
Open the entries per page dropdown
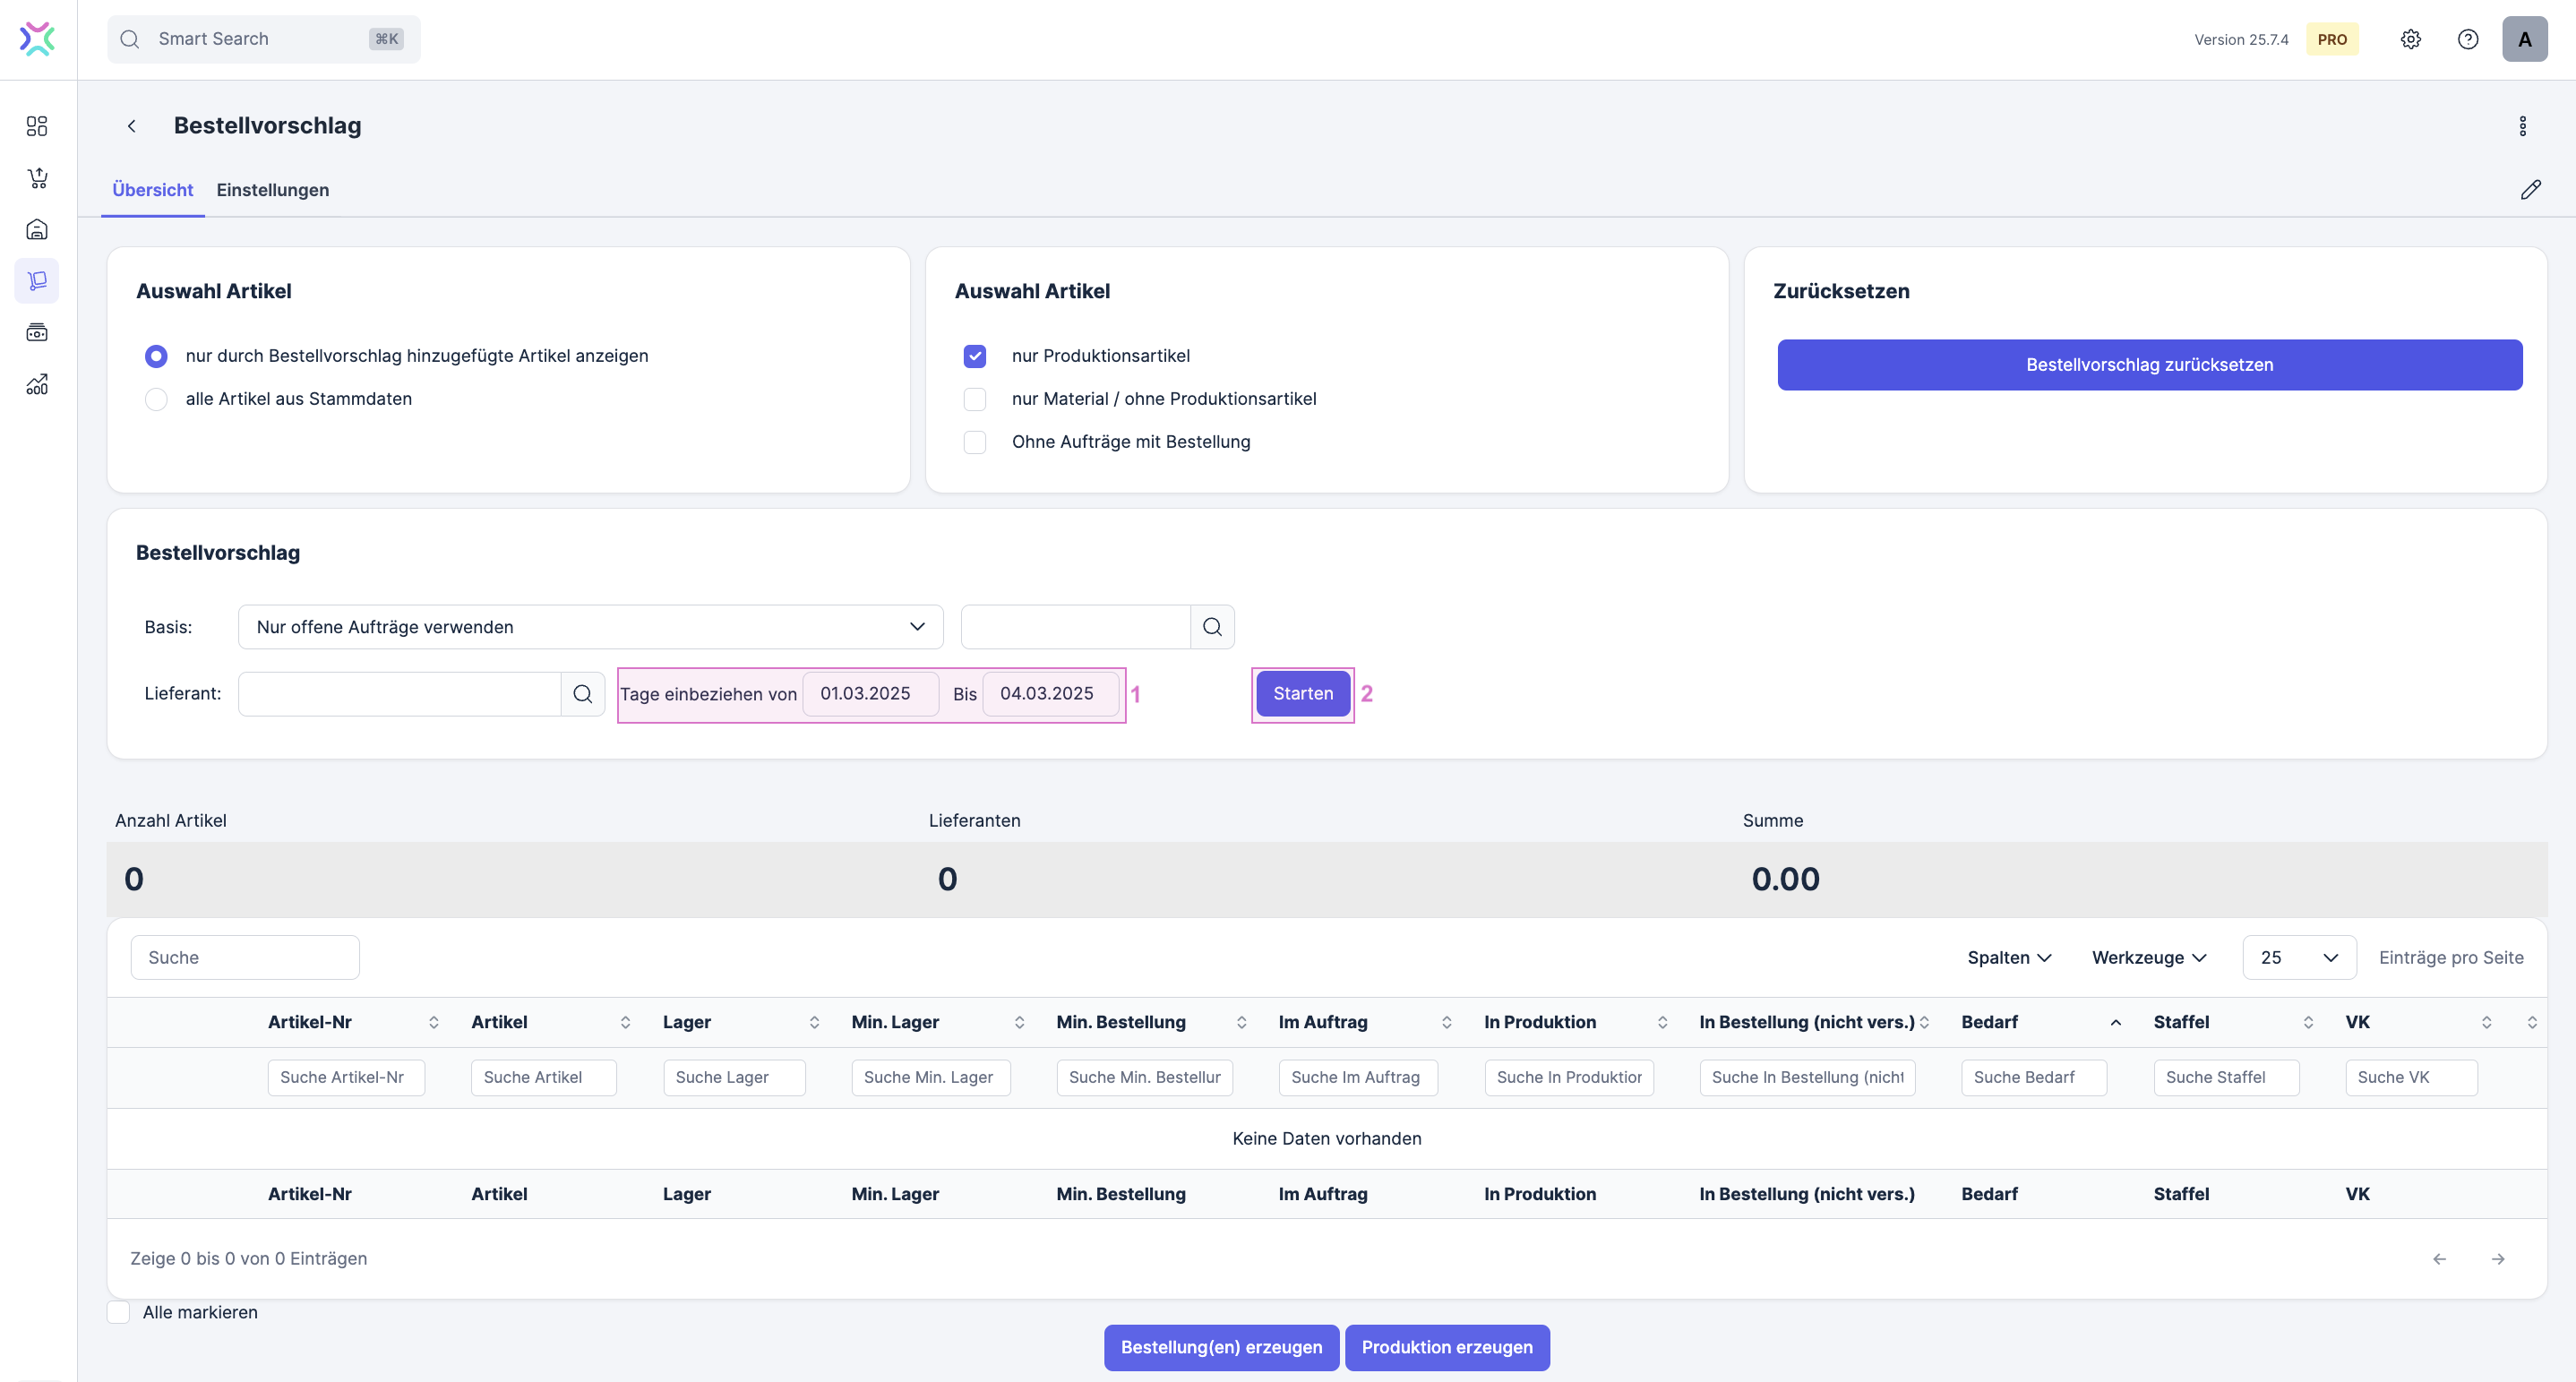[x=2298, y=958]
